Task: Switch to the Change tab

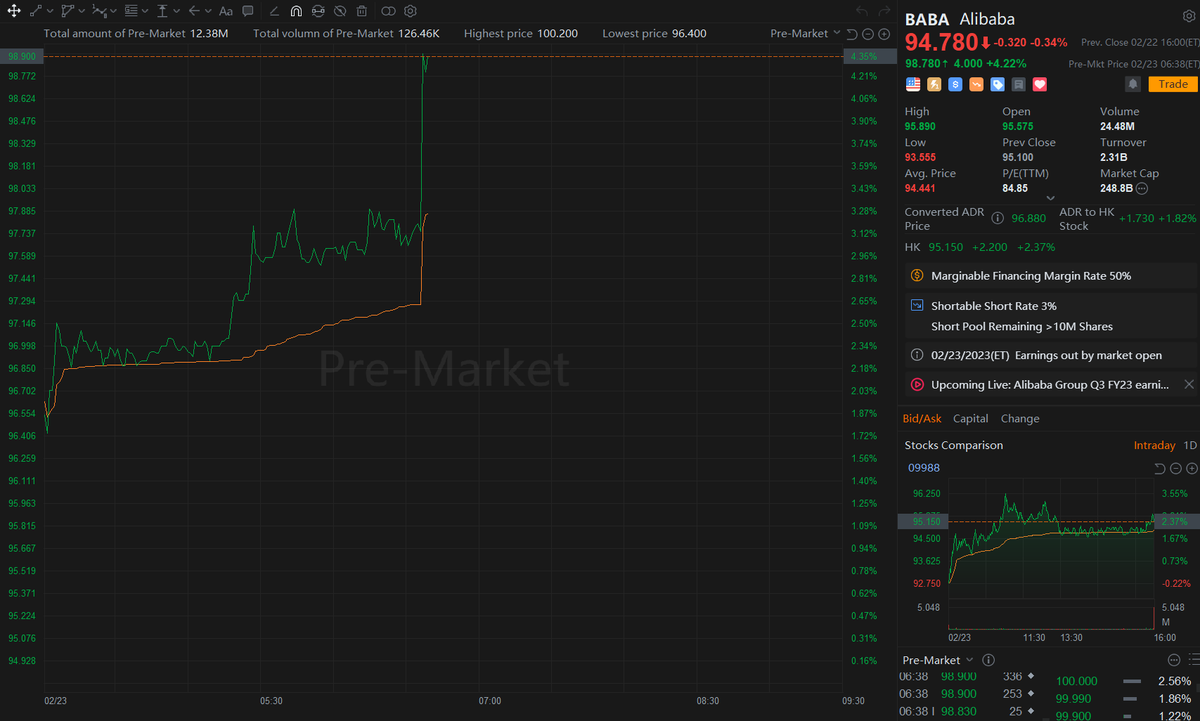Action: pyautogui.click(x=1020, y=418)
